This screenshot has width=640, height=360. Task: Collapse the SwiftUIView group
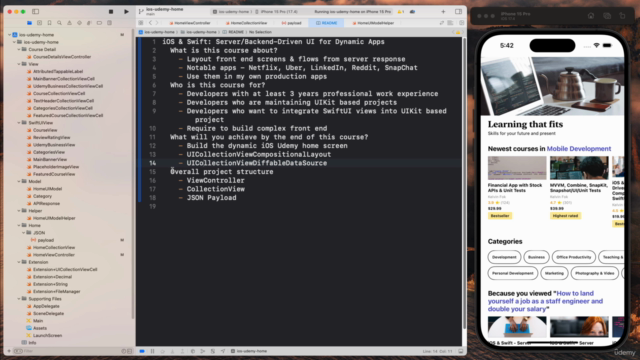pyautogui.click(x=19, y=122)
